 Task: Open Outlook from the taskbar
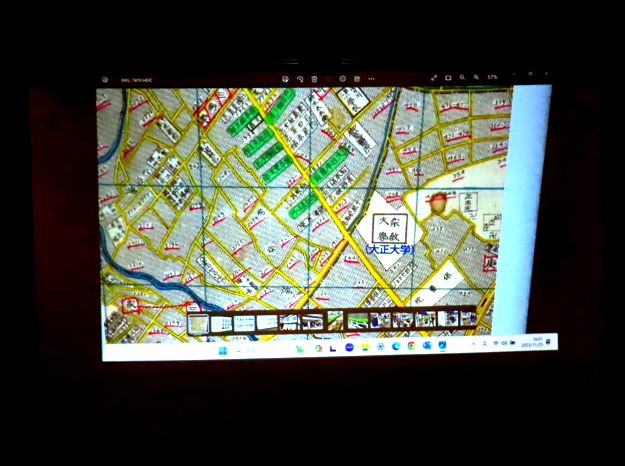(426, 346)
